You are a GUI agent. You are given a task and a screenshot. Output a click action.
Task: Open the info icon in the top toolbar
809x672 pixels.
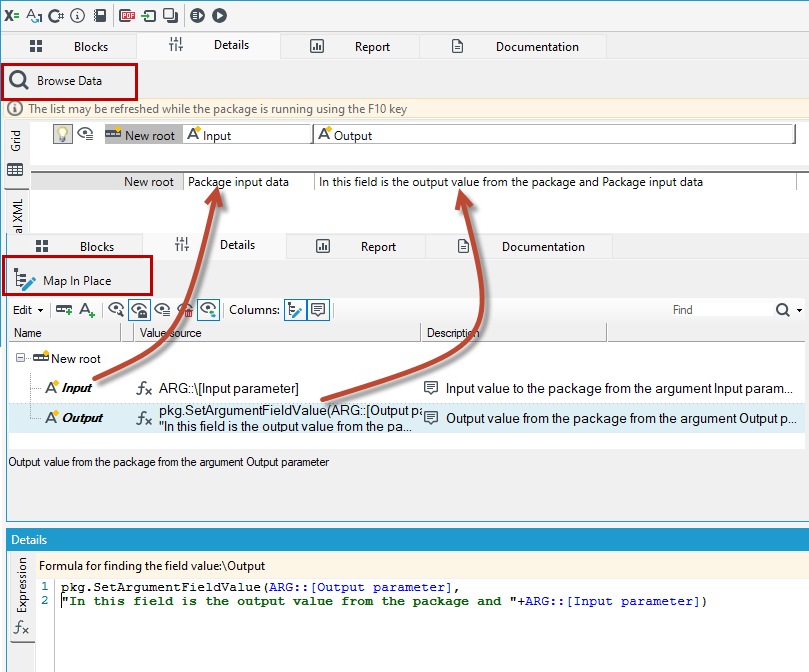pyautogui.click(x=77, y=15)
